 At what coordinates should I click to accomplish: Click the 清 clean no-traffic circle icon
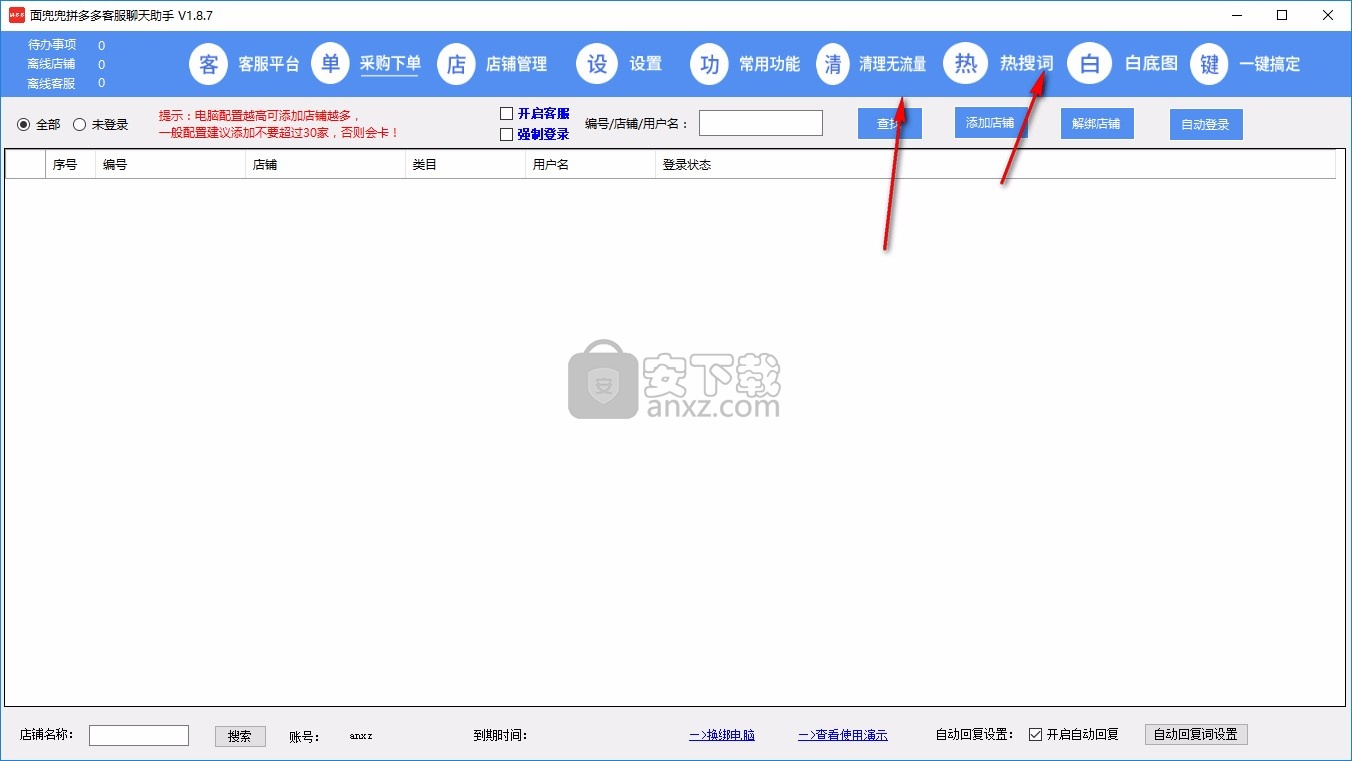(x=834, y=64)
